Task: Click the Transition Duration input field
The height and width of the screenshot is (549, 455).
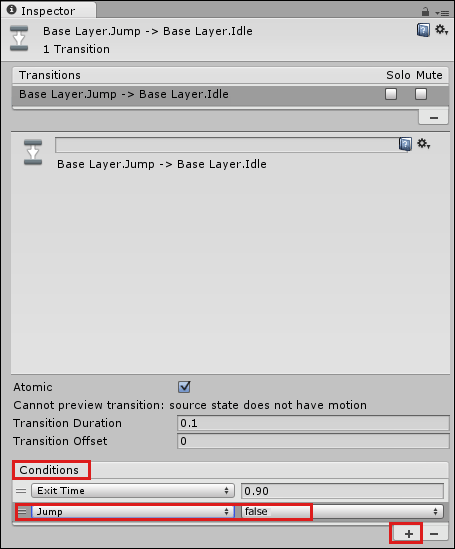Action: (313, 423)
